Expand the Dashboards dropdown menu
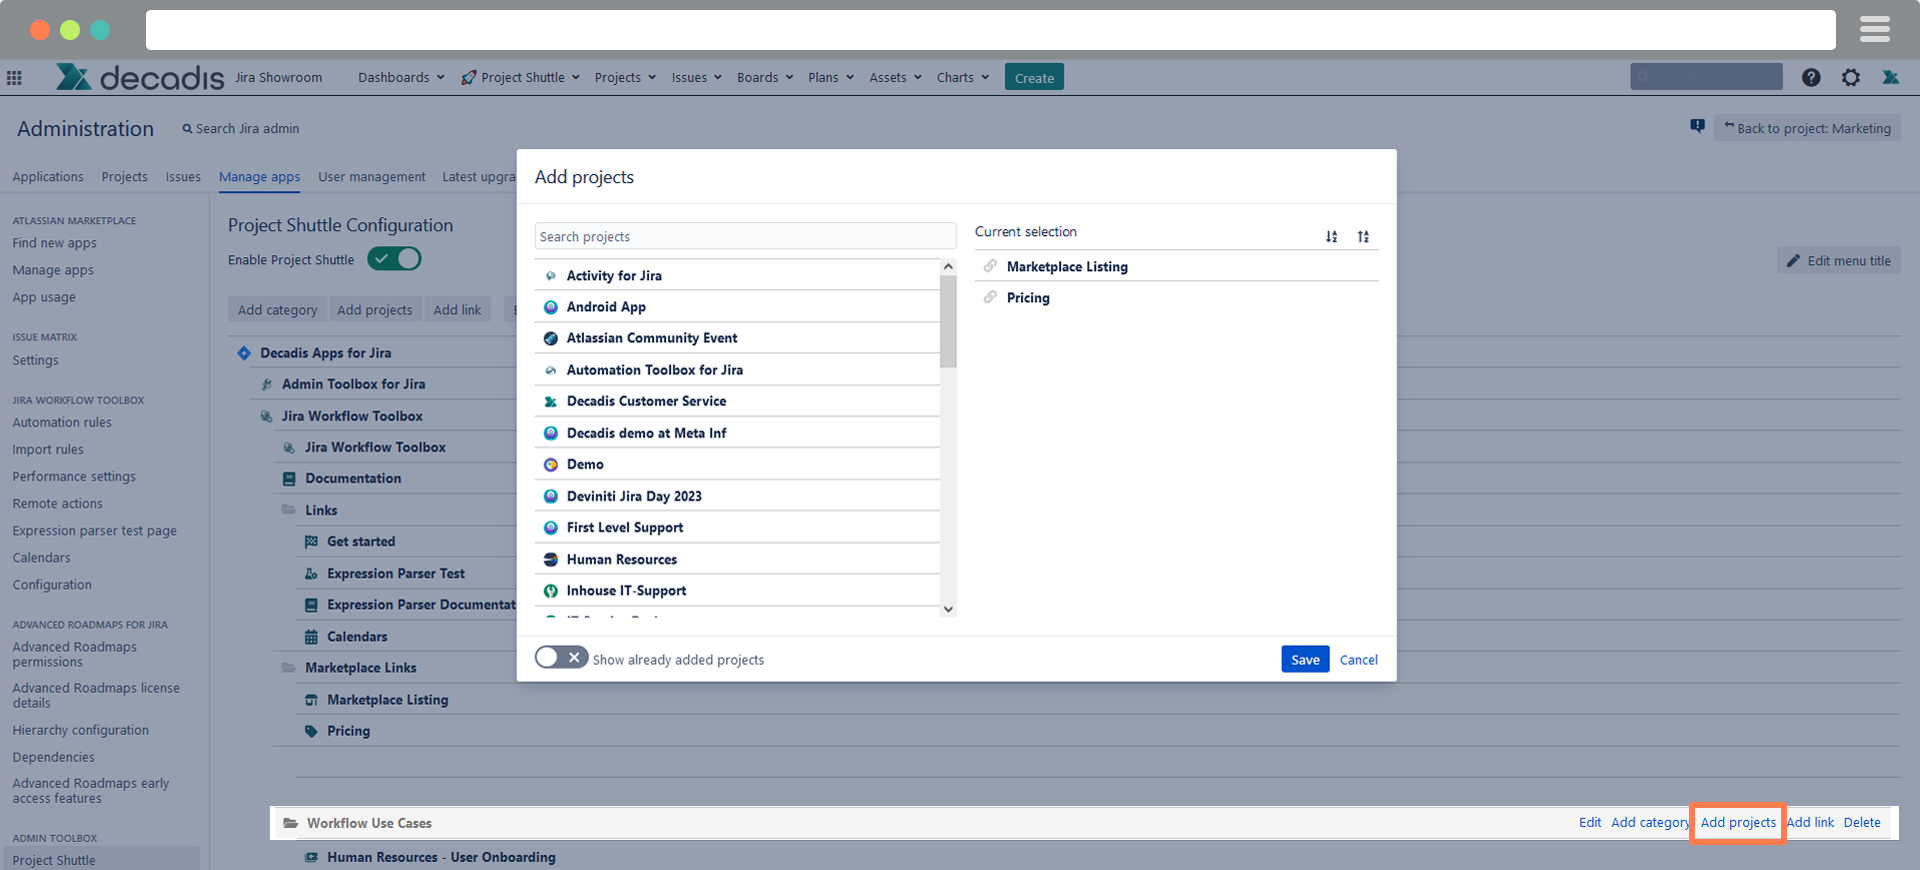The image size is (1920, 870). (401, 77)
